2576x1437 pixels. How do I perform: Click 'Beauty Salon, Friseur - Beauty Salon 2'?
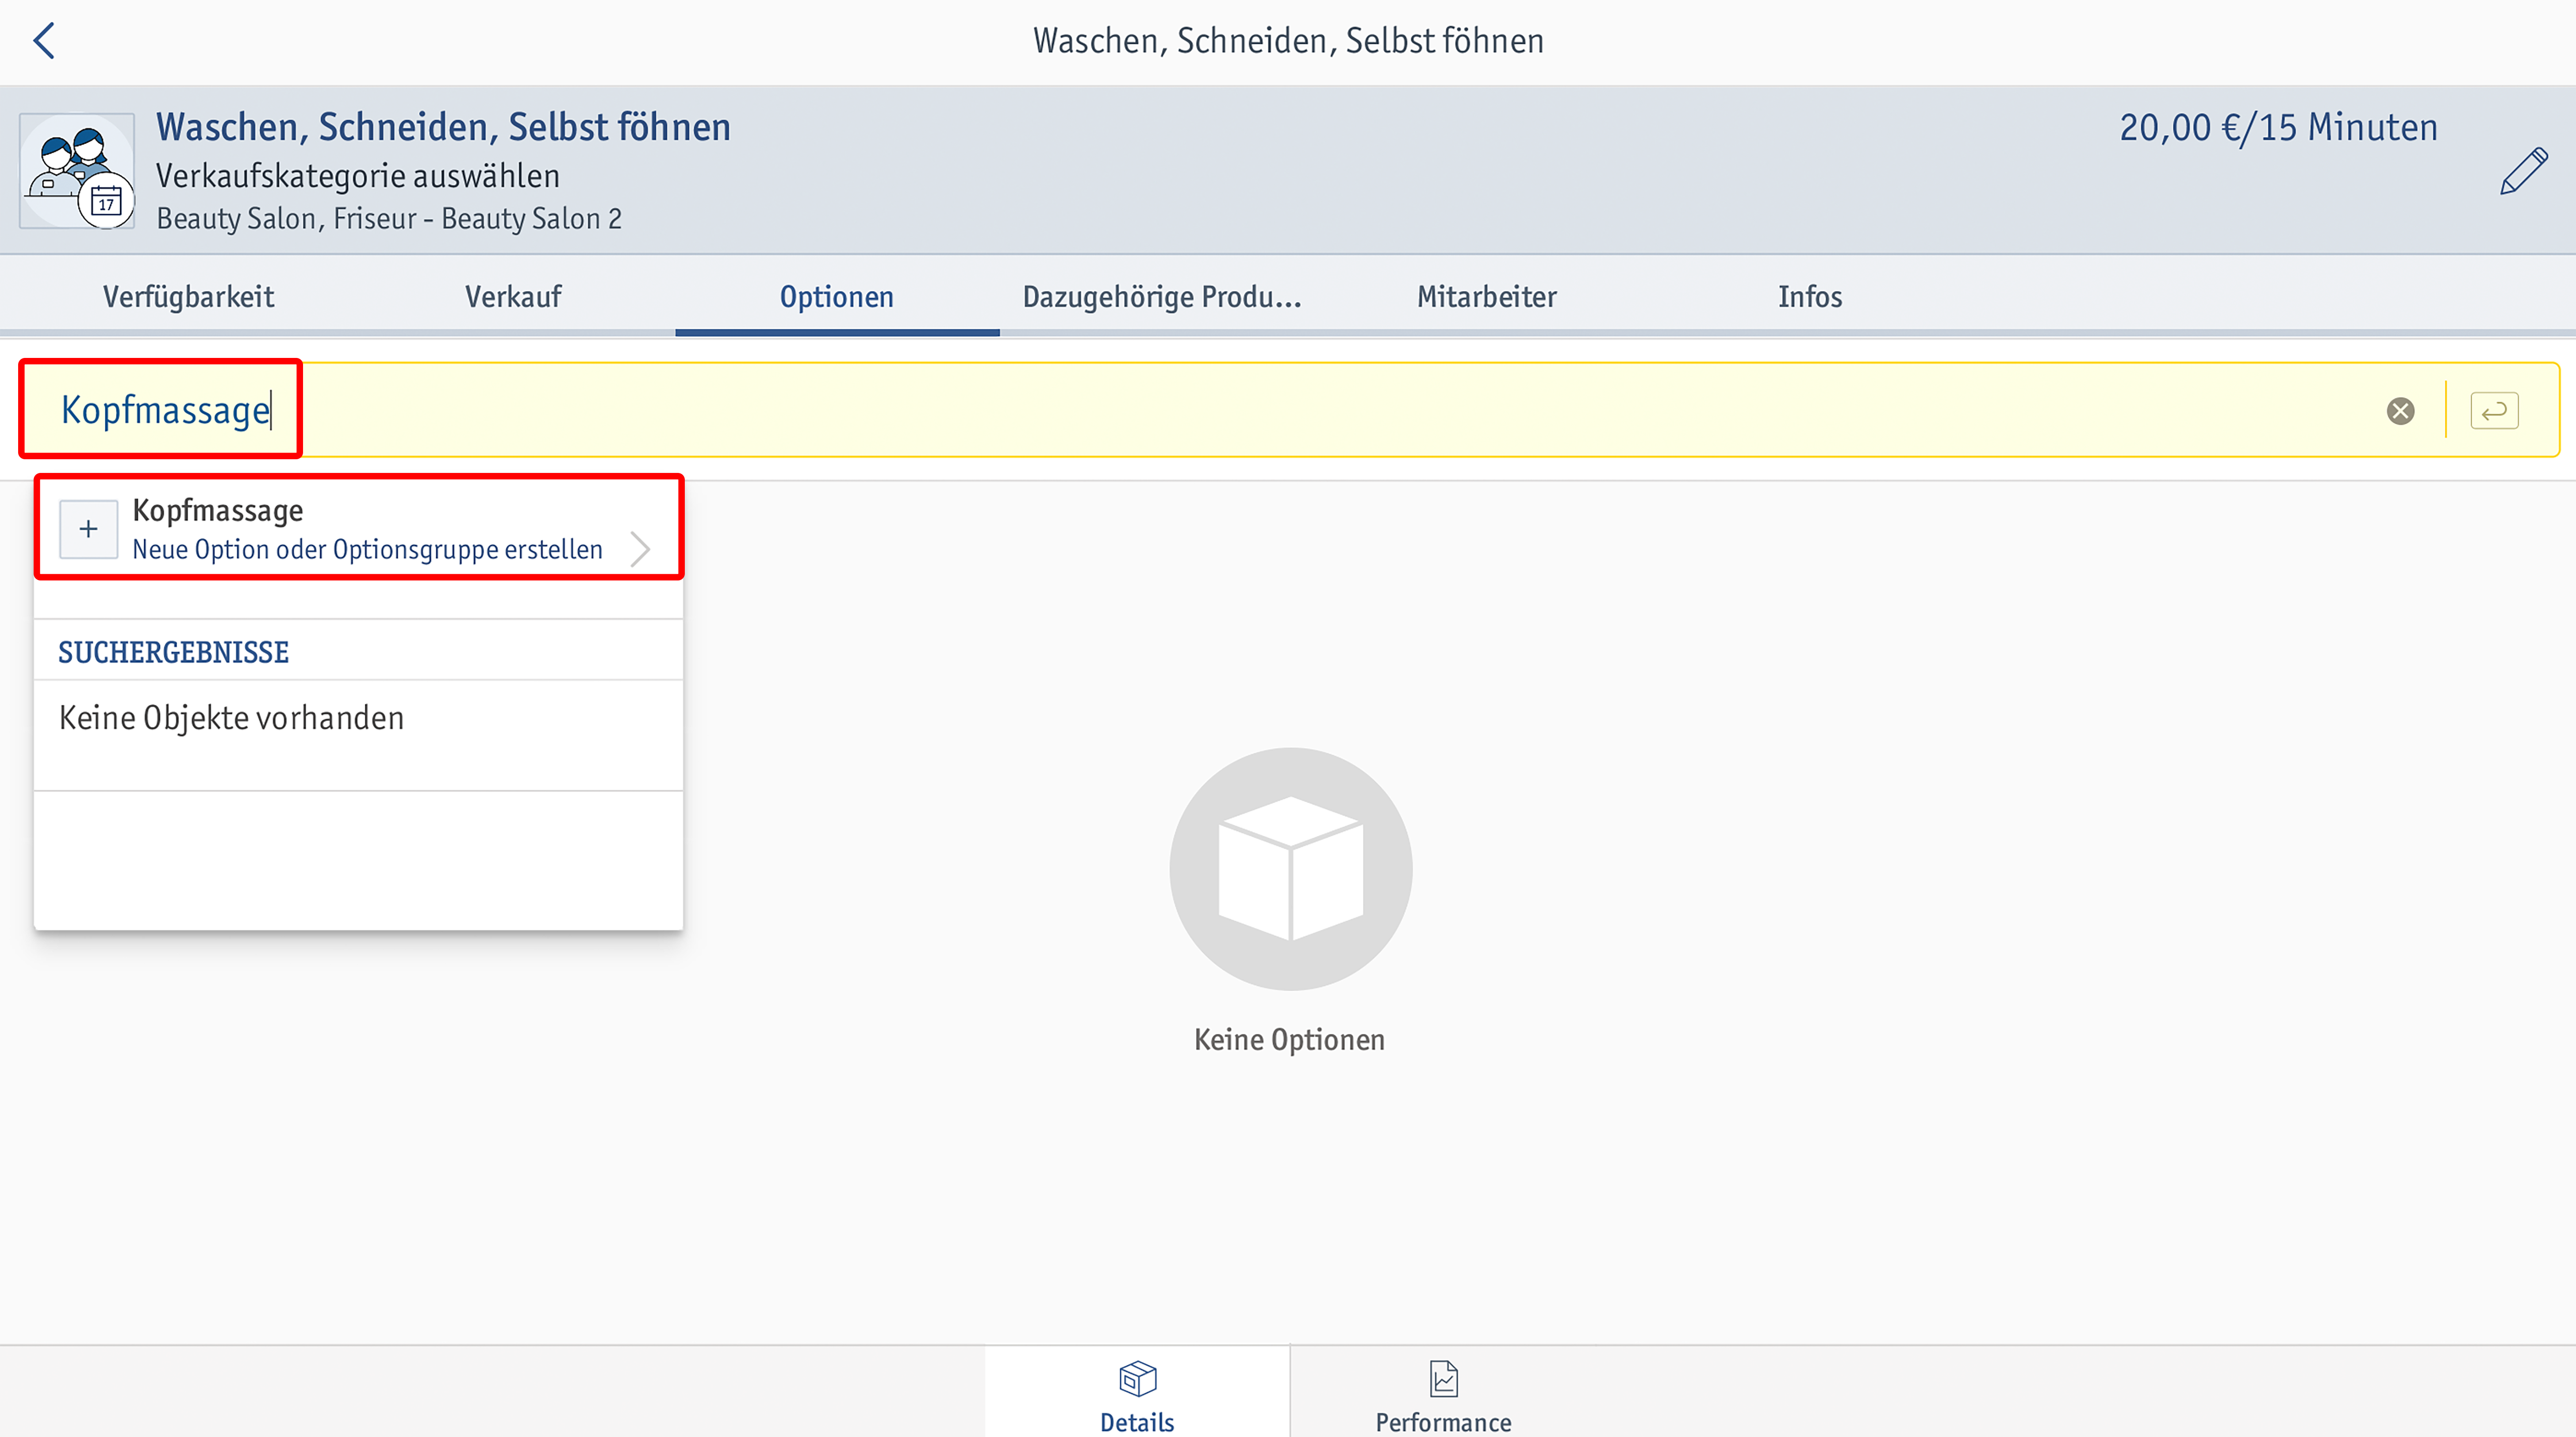coord(389,219)
